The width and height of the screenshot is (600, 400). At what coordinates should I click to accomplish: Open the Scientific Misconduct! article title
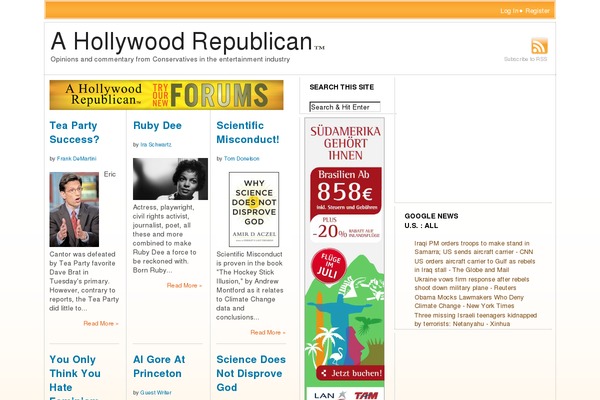248,132
